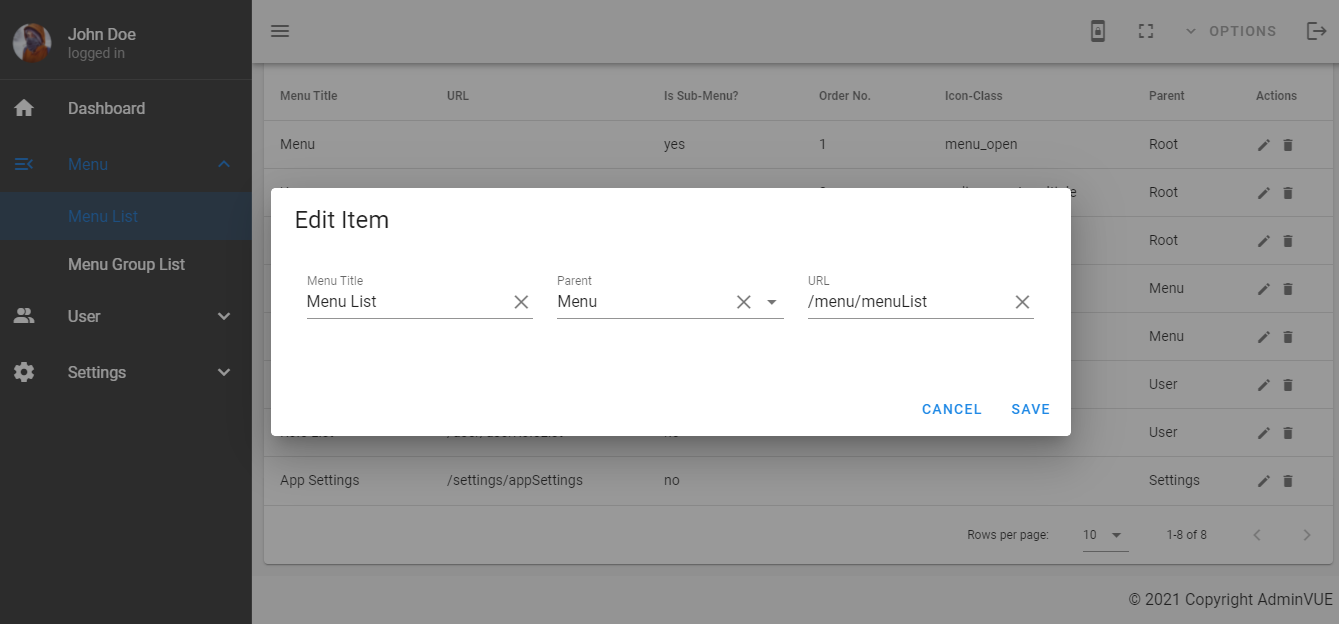Viewport: 1339px width, 624px height.
Task: Click edit pencil for App Settings row
Action: tap(1264, 481)
